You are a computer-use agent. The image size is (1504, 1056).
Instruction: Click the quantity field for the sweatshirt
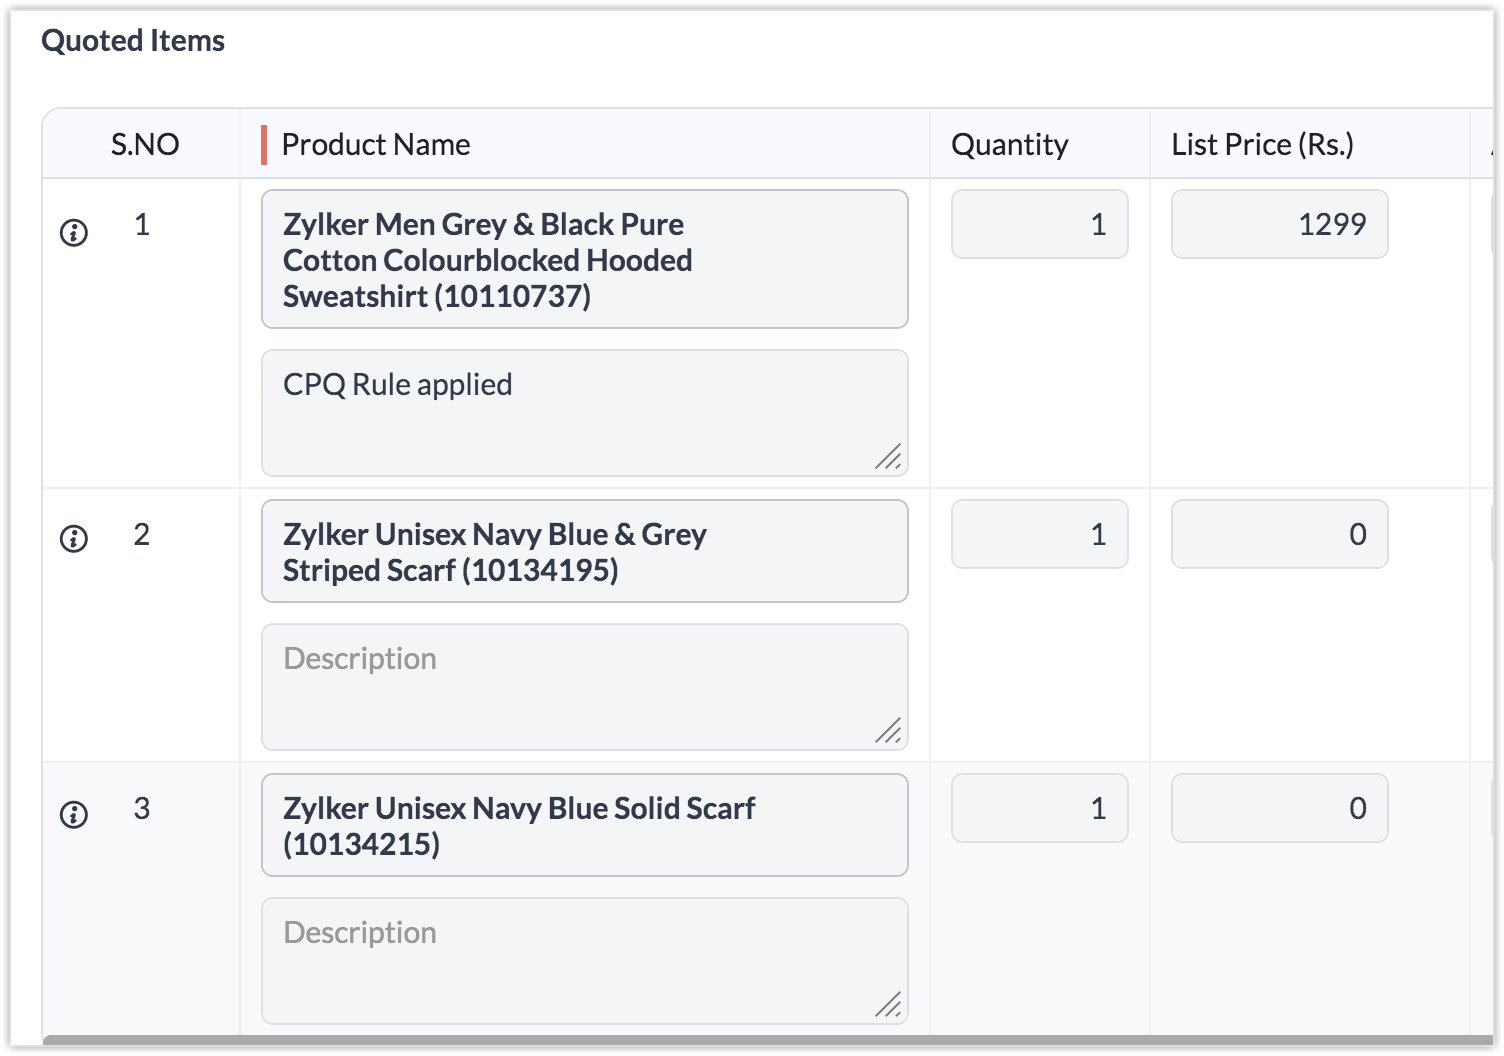tap(1039, 225)
